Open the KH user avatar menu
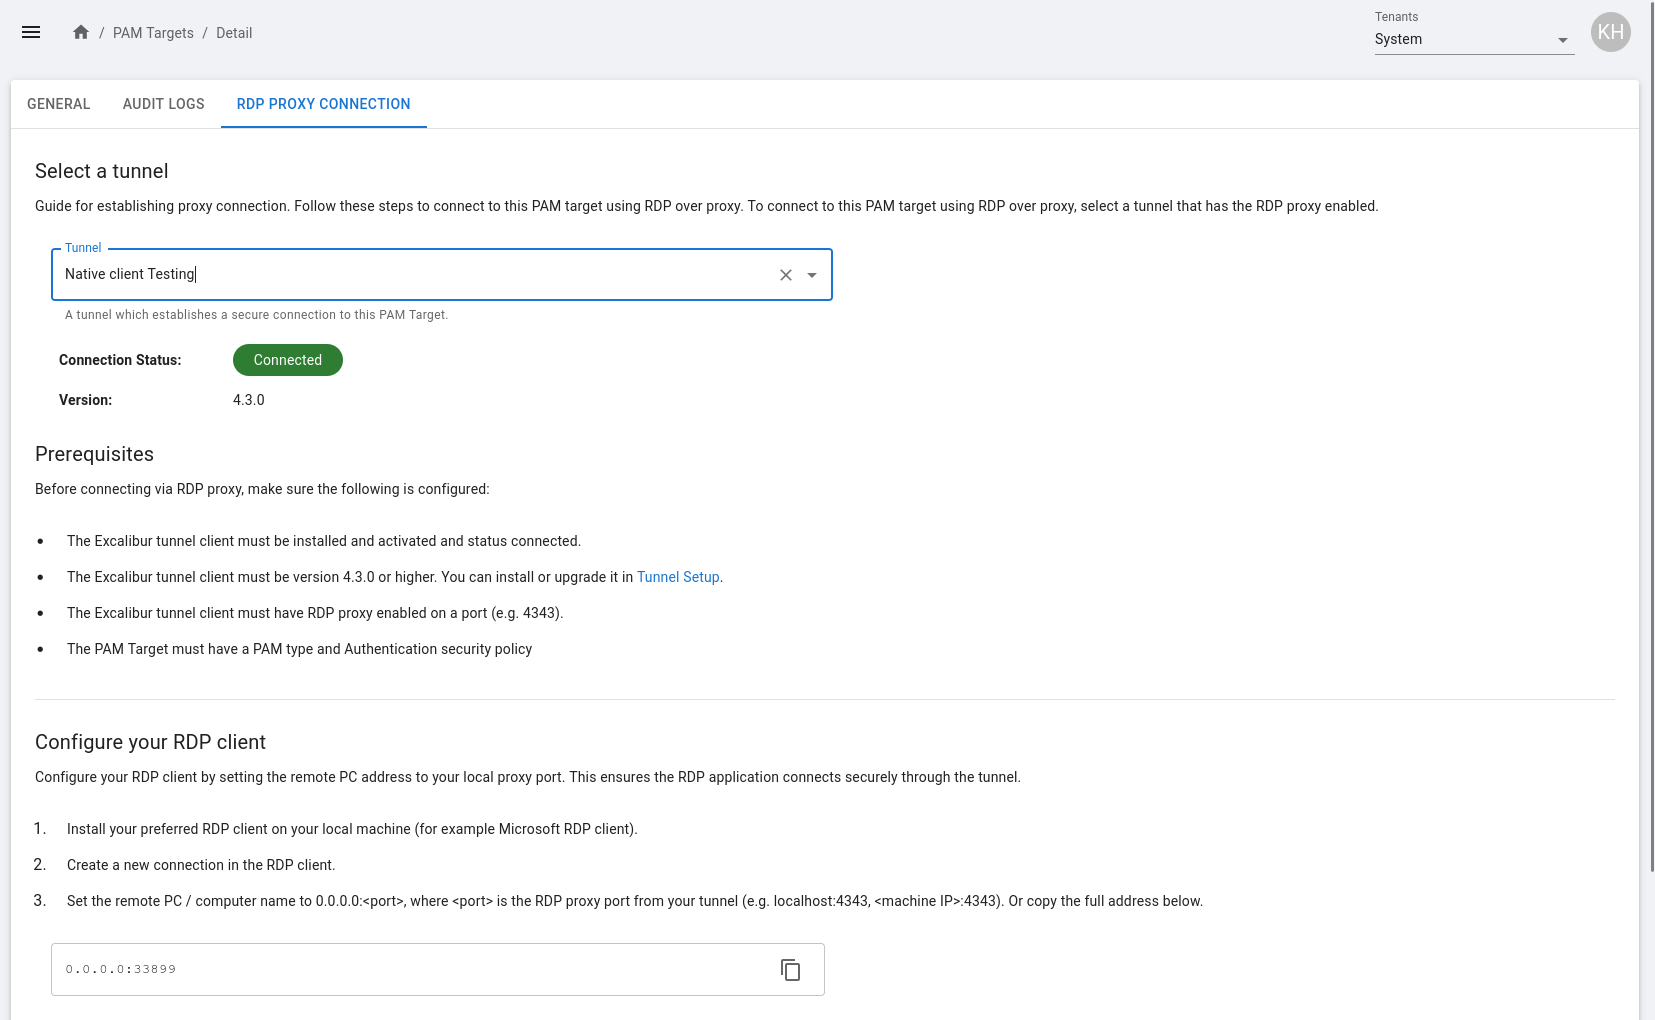The image size is (1655, 1020). (1610, 32)
